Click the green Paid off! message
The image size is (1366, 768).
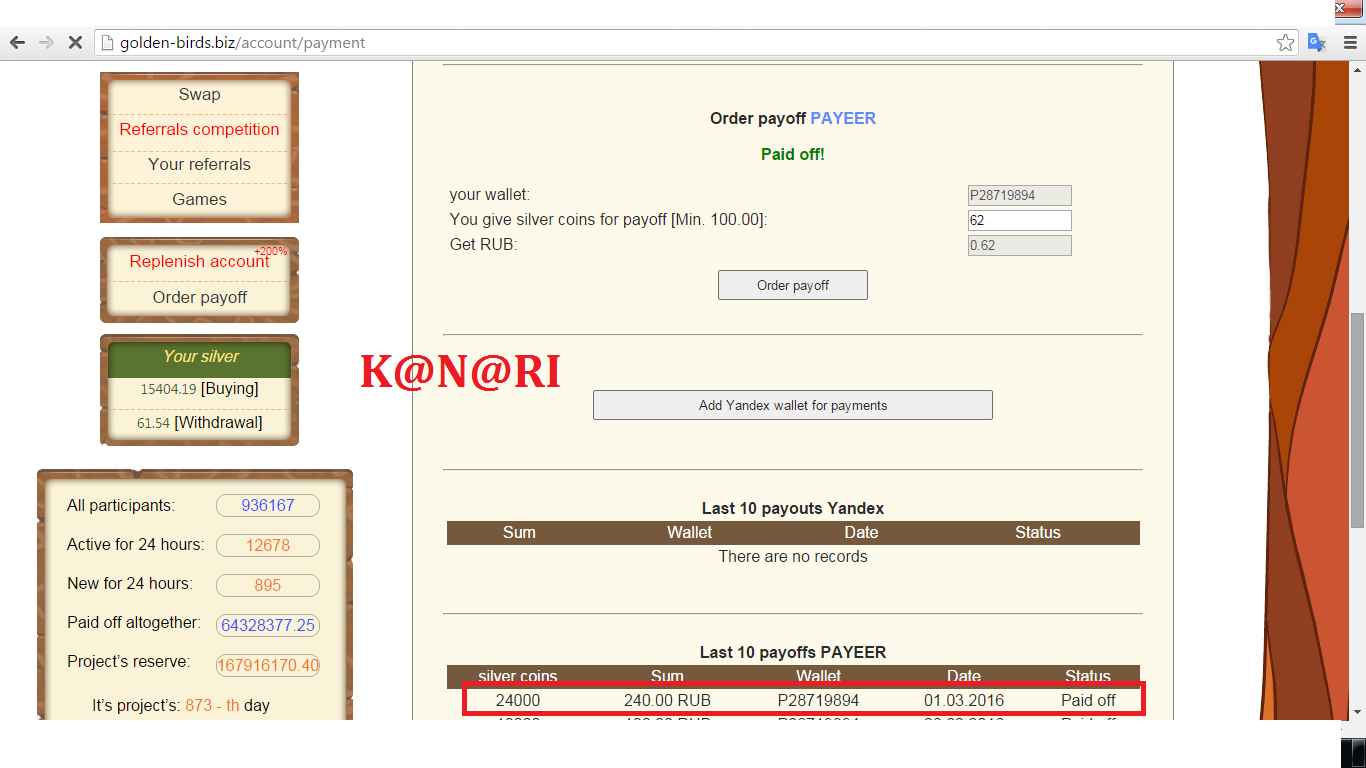tap(793, 154)
